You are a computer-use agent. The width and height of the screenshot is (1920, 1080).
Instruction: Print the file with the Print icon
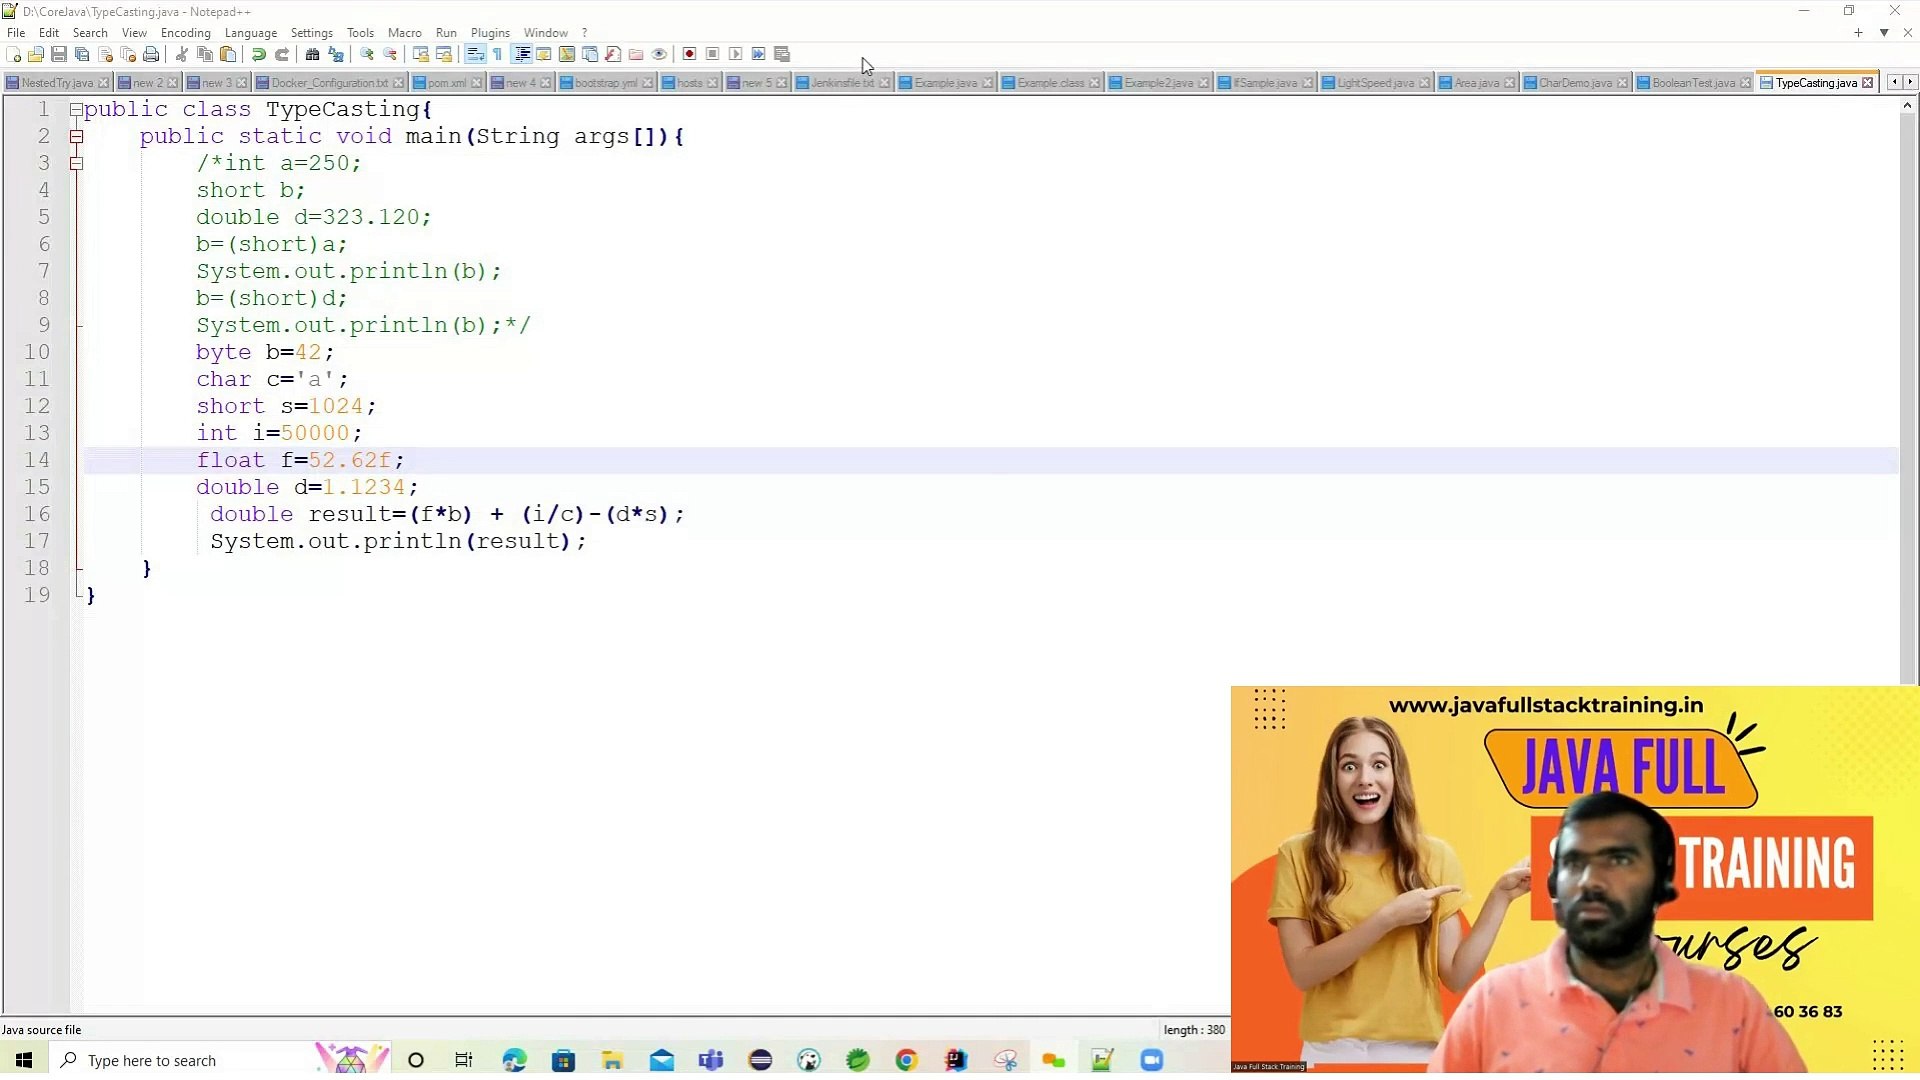click(x=151, y=55)
